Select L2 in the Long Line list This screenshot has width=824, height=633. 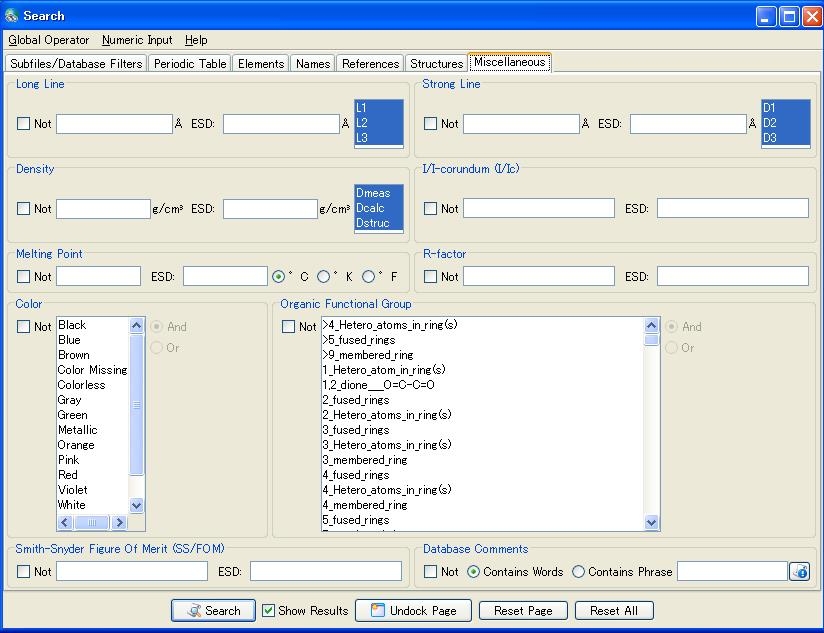pos(378,123)
